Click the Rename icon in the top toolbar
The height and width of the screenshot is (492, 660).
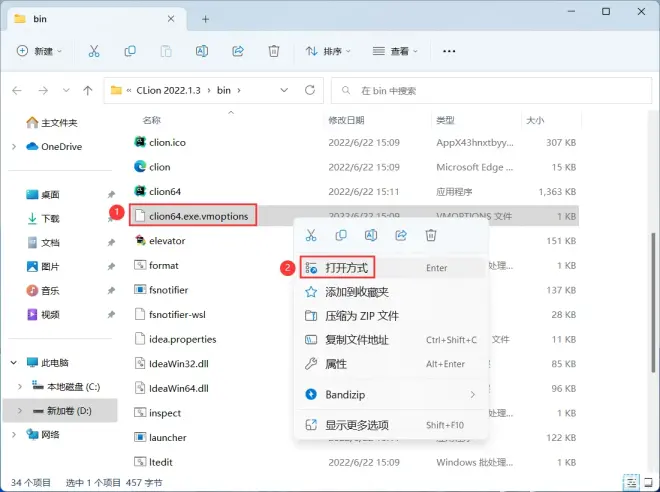pos(202,51)
